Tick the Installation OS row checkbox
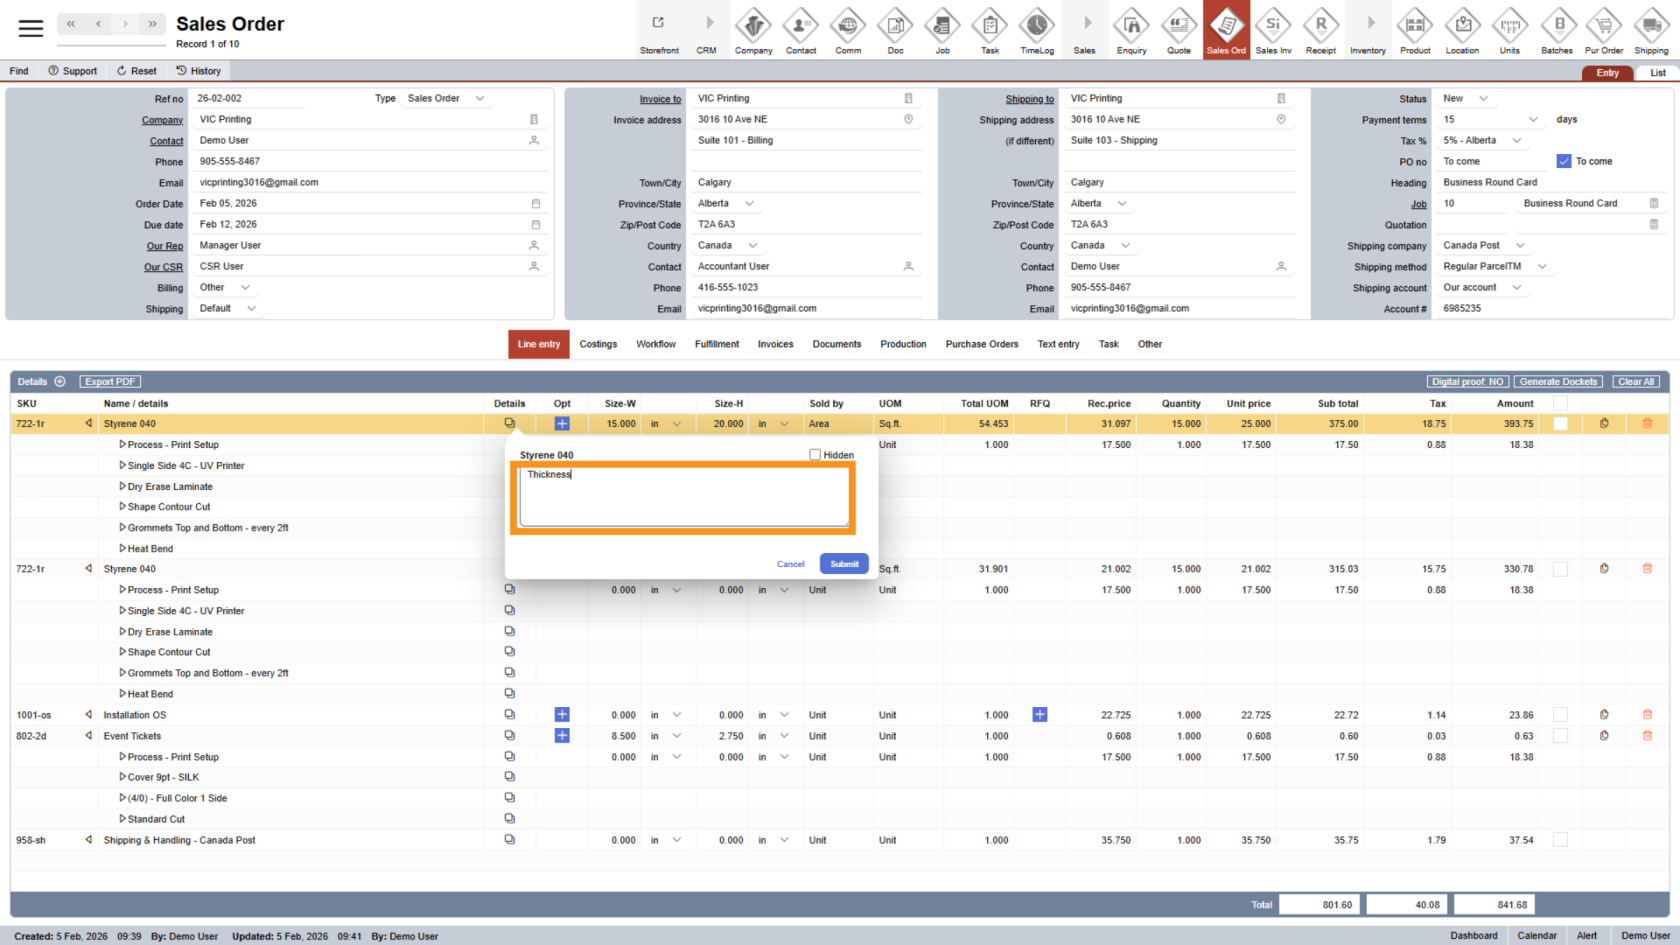The image size is (1680, 945). tap(1560, 715)
